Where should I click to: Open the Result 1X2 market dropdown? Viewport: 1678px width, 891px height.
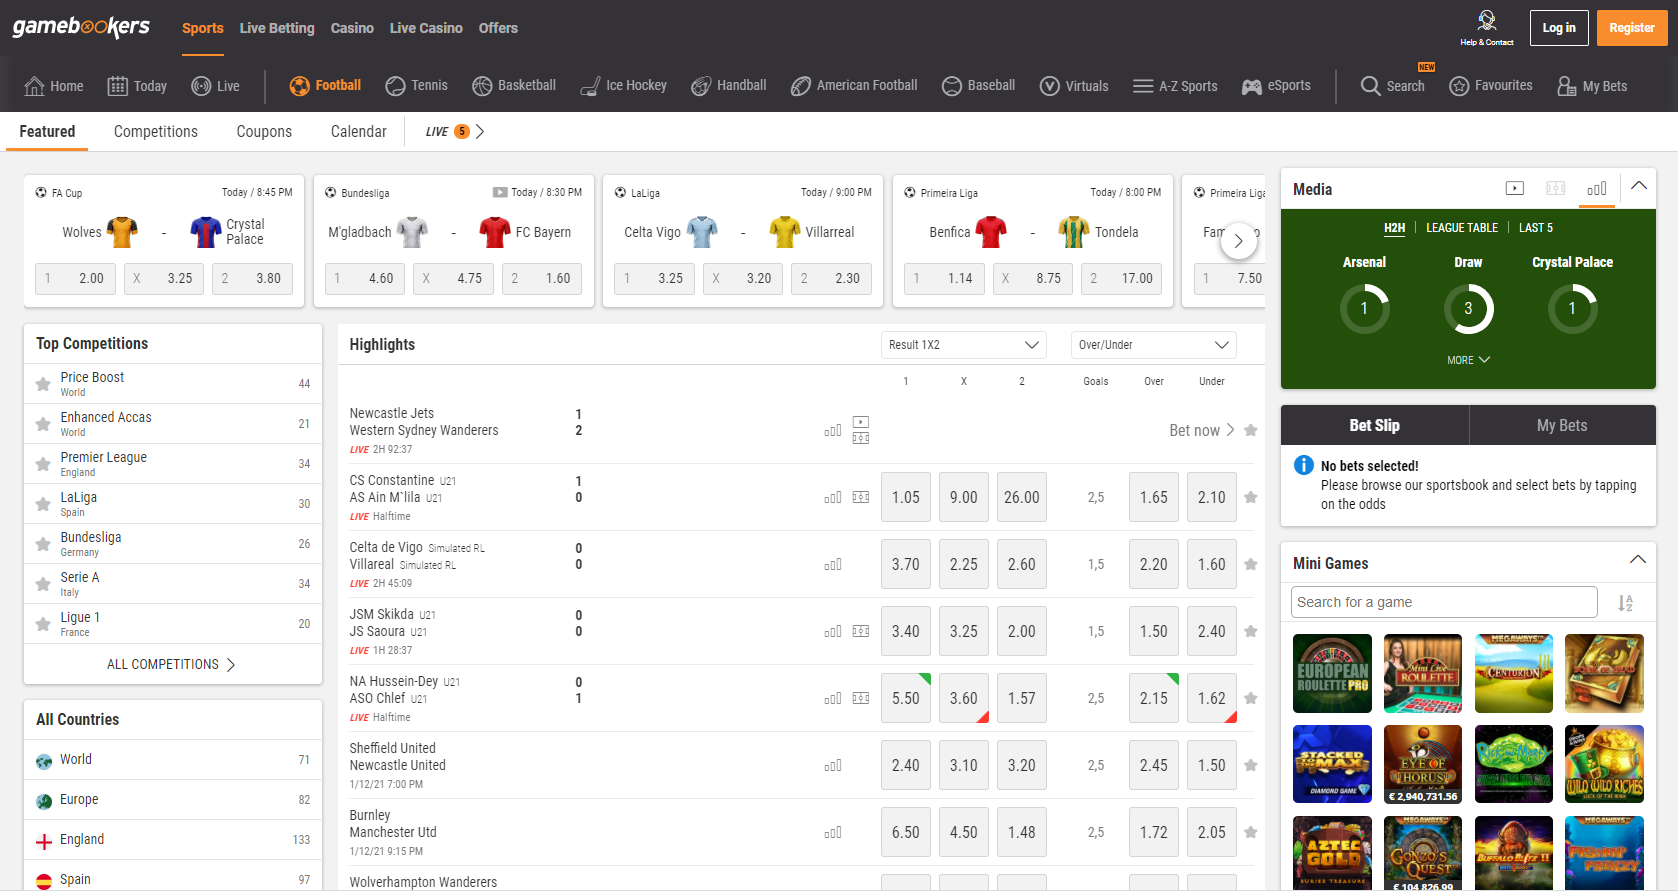(x=964, y=345)
